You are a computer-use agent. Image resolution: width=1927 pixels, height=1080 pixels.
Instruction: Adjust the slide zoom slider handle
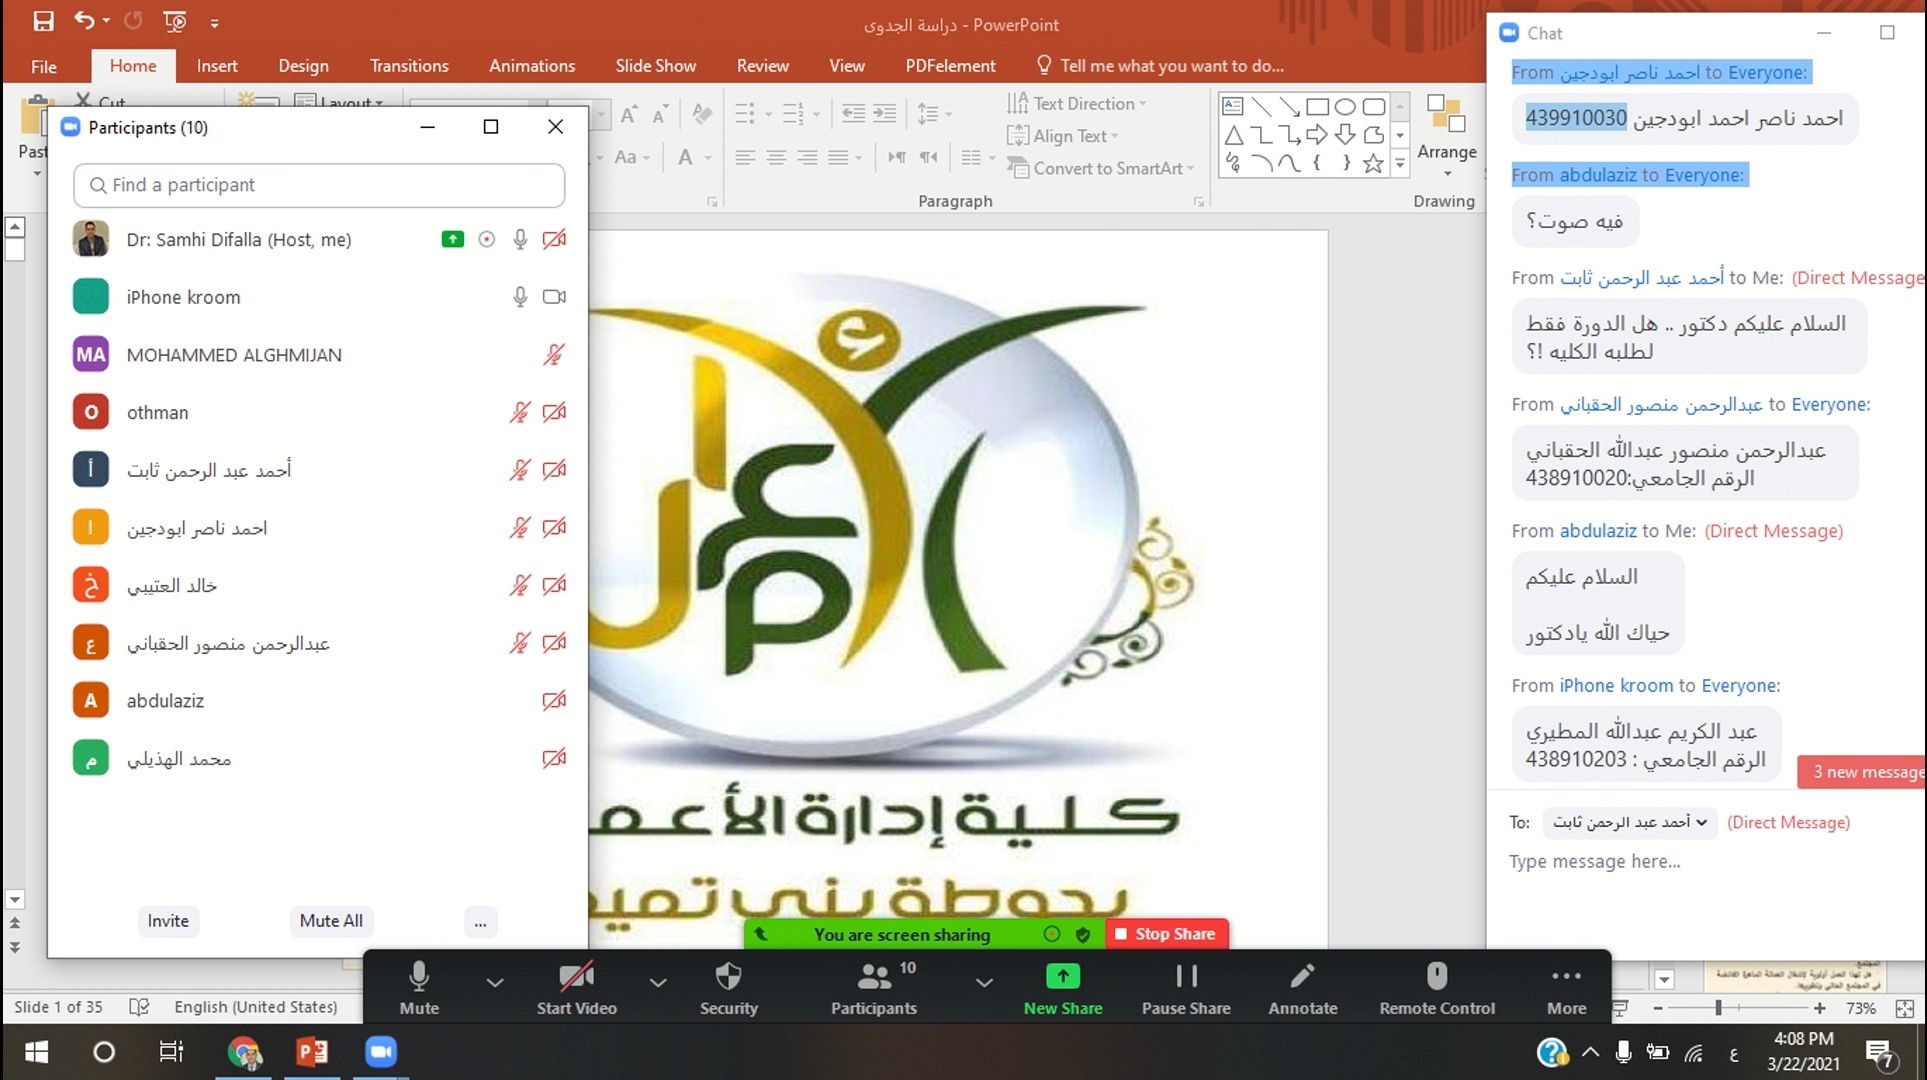1718,1008
